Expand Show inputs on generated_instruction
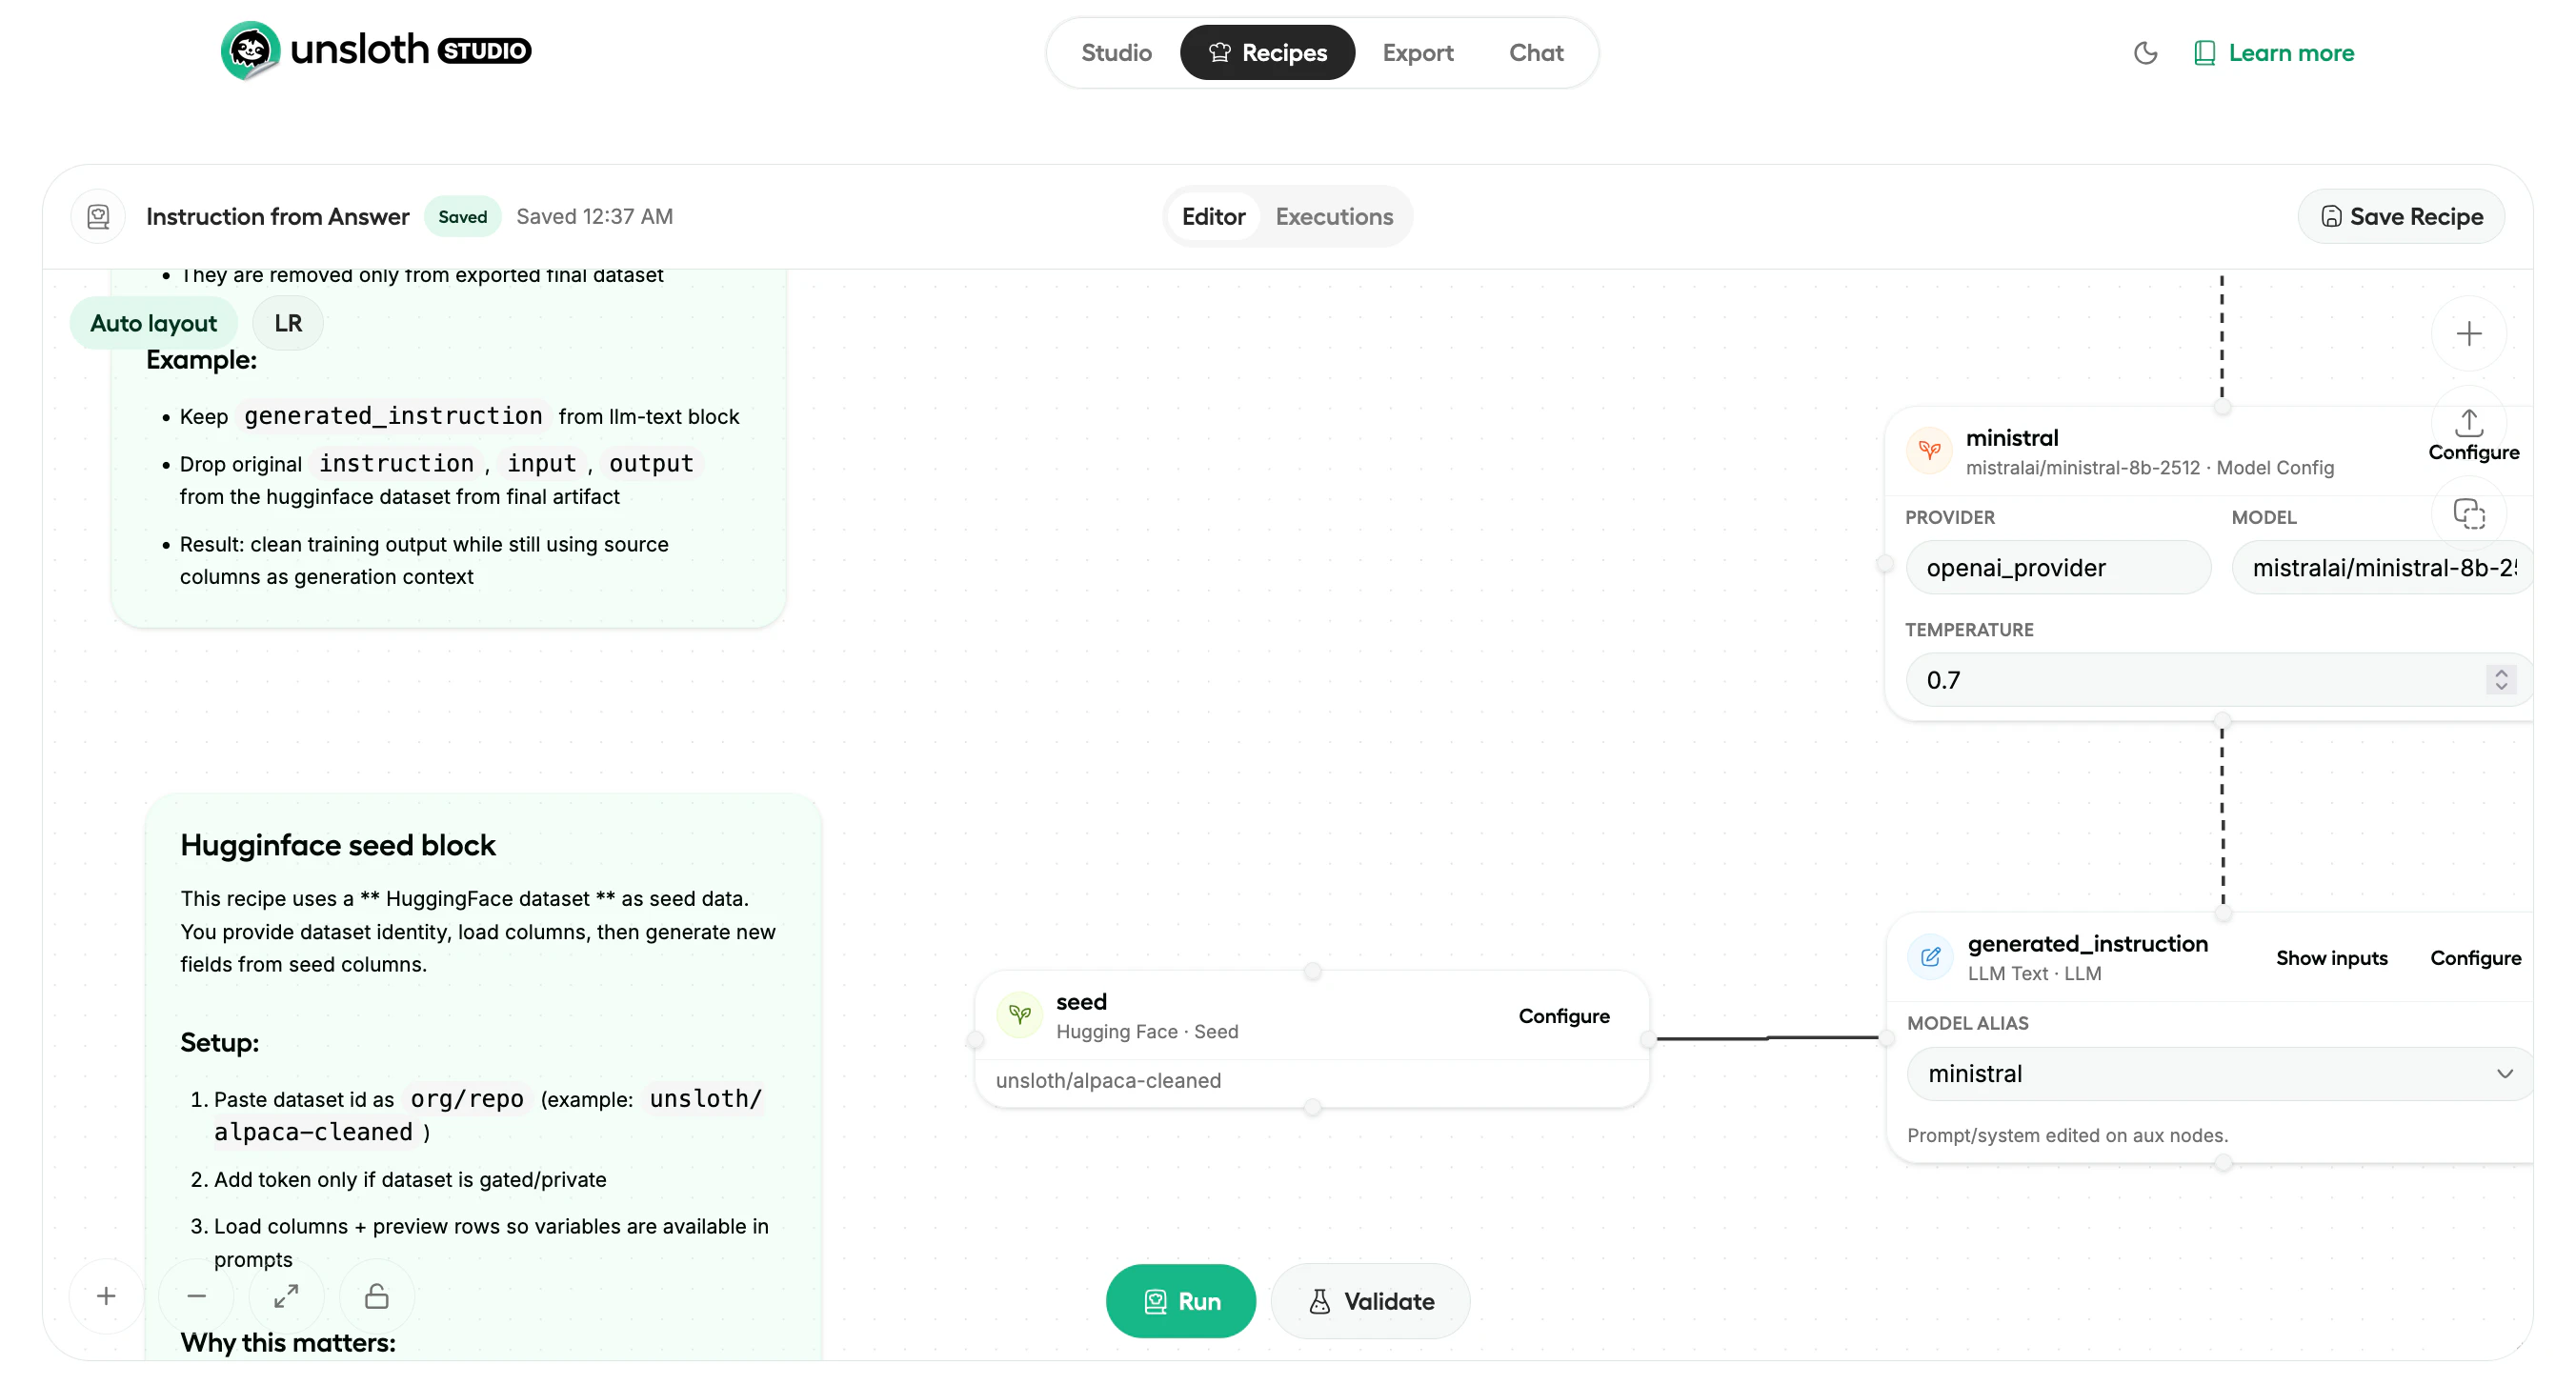Screen dimensions: 2576x1385 click(x=2330, y=958)
